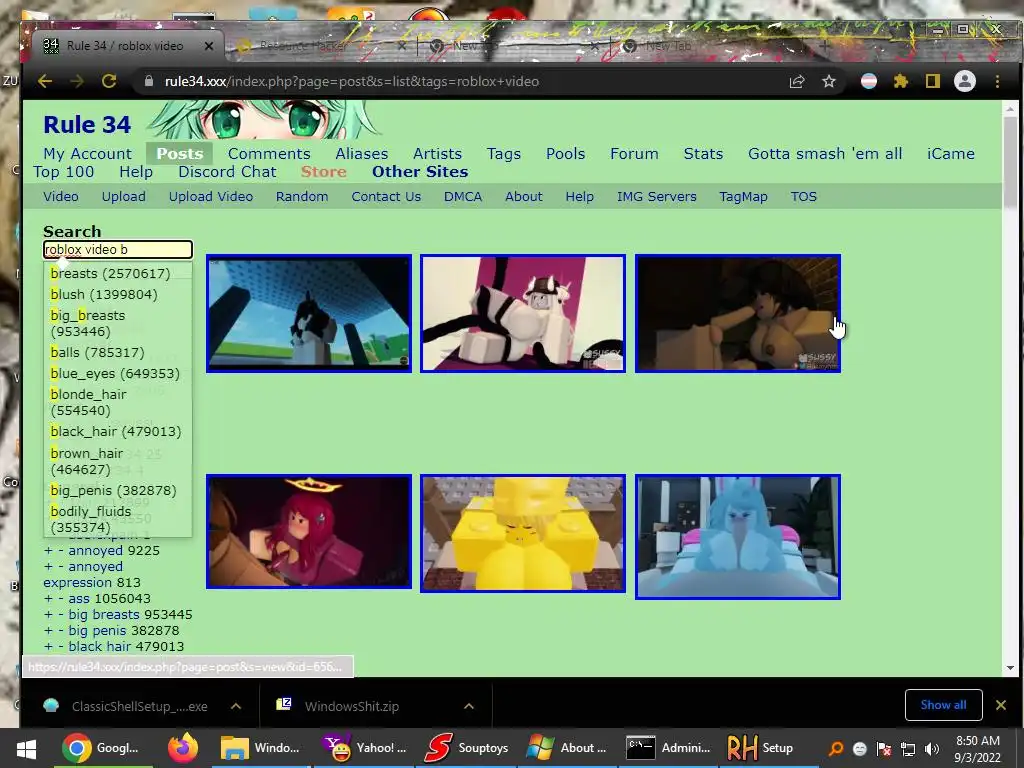Toggle the browser side panel icon
Screen dimensions: 1024x768
click(x=933, y=82)
